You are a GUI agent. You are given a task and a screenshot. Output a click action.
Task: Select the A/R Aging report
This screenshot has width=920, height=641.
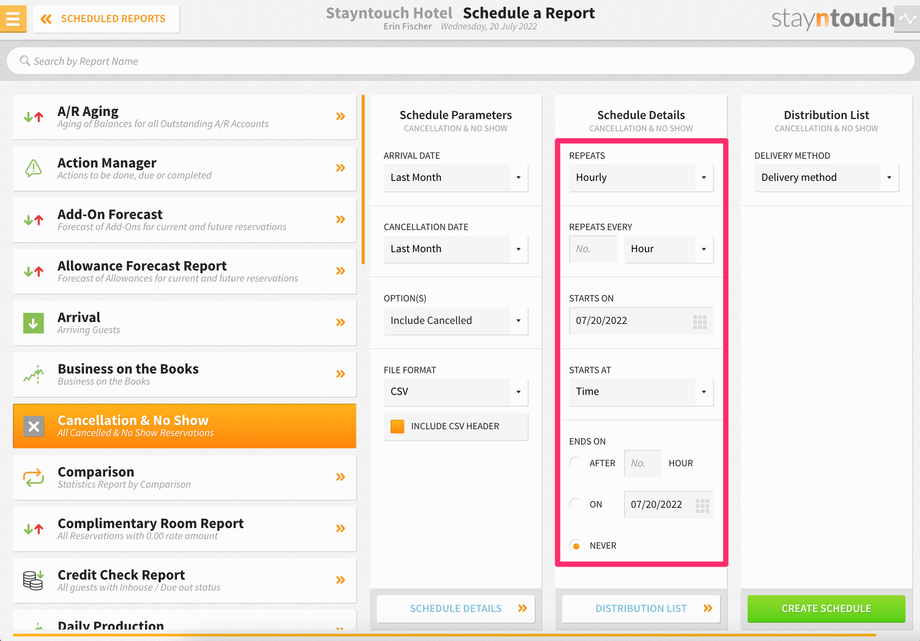coord(184,117)
